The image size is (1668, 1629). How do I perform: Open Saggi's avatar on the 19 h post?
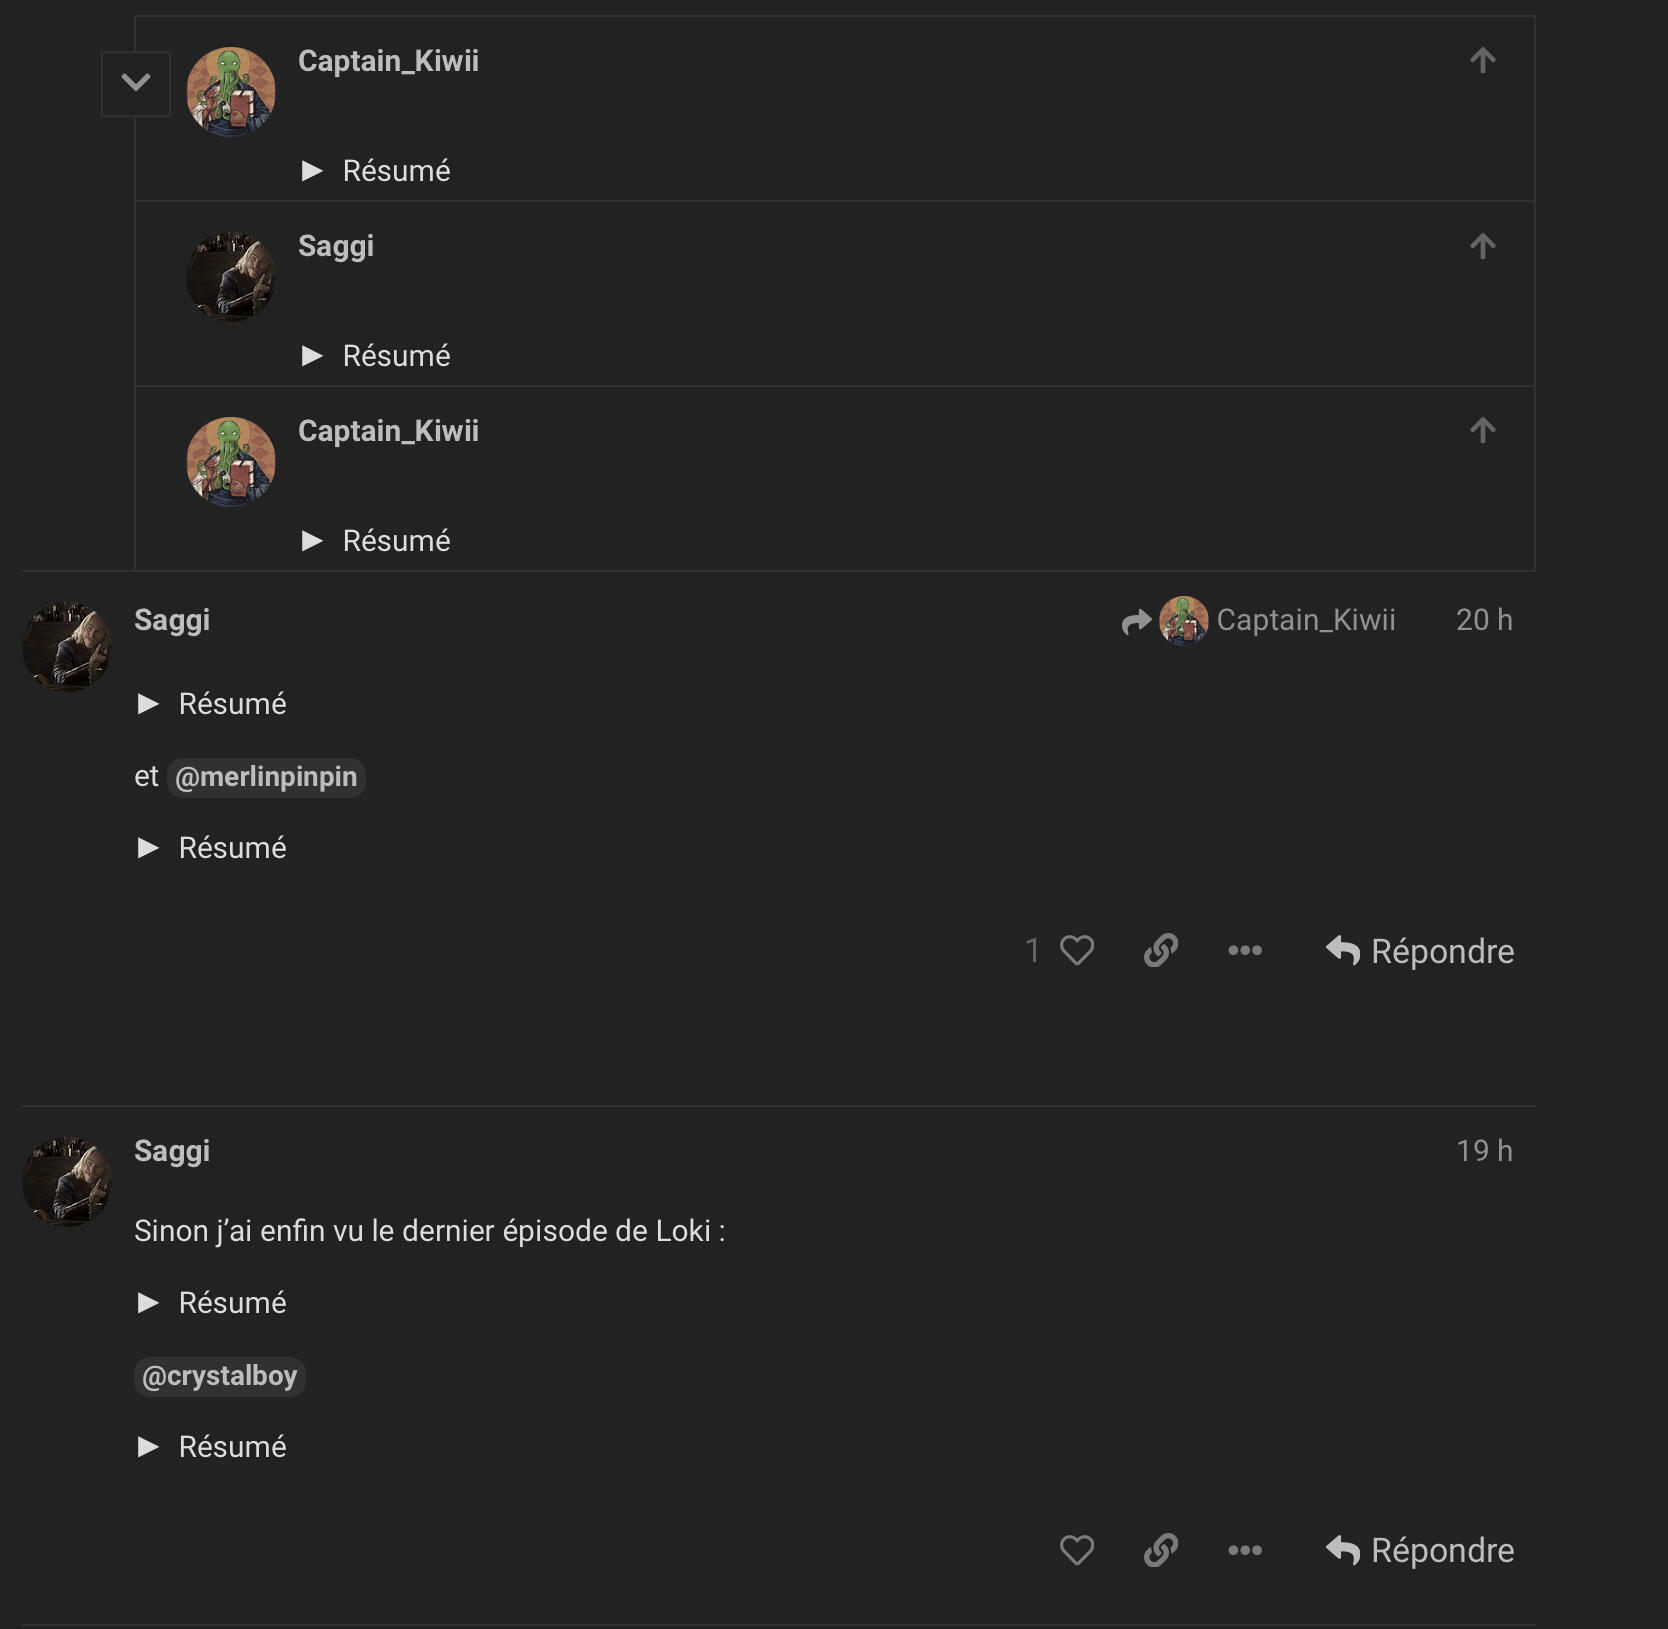[67, 1181]
